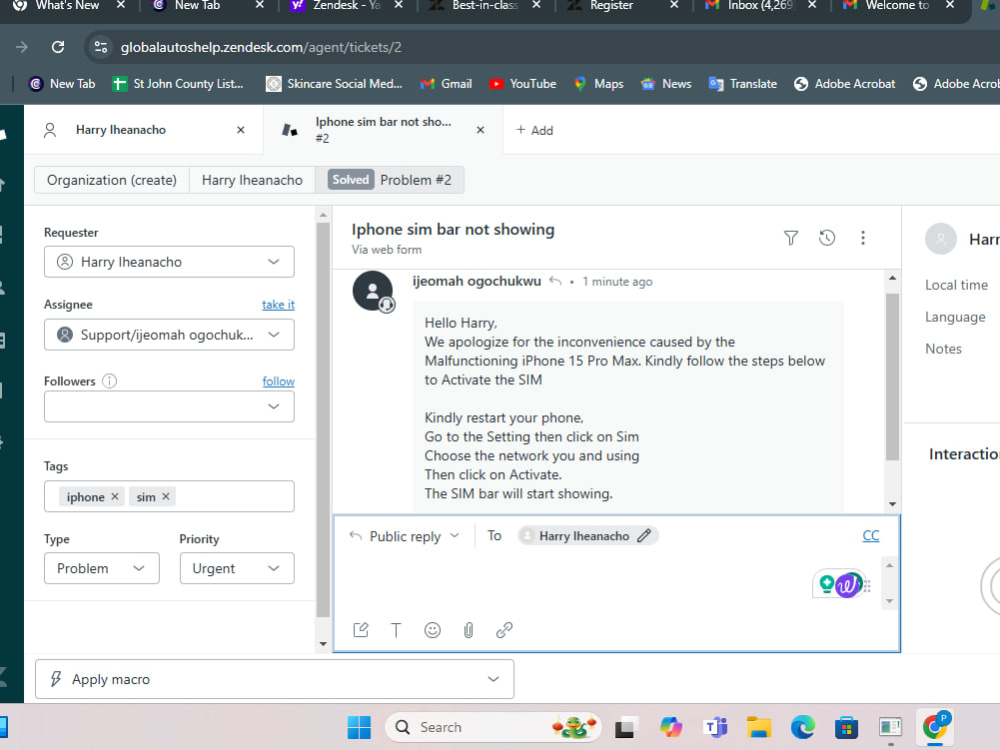
Task: Click the browser address bar URL
Action: pyautogui.click(x=261, y=47)
